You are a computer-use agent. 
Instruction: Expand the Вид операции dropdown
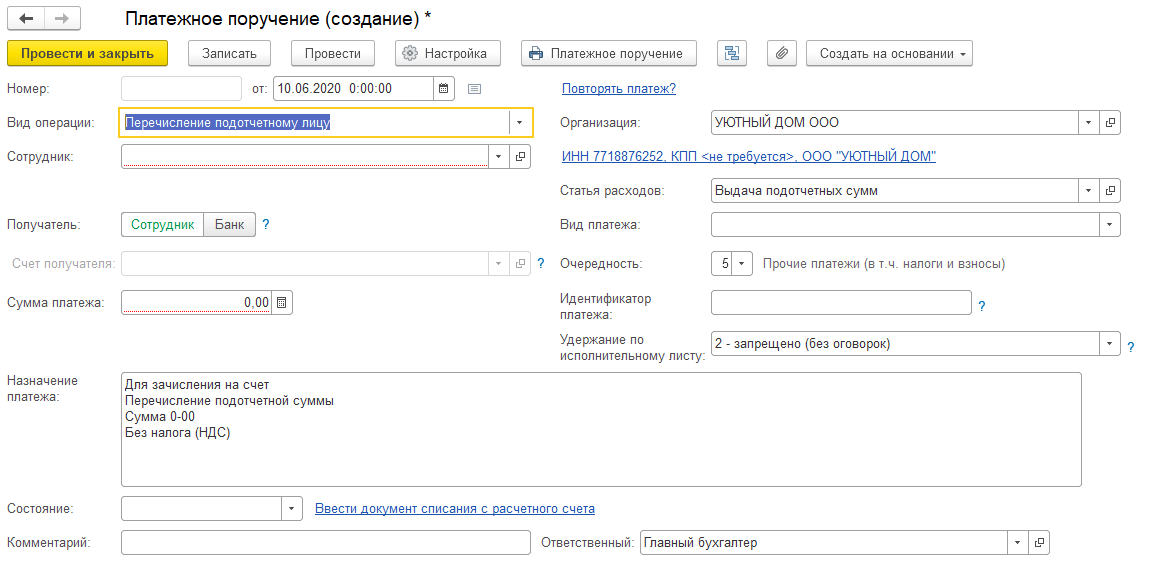(x=519, y=123)
